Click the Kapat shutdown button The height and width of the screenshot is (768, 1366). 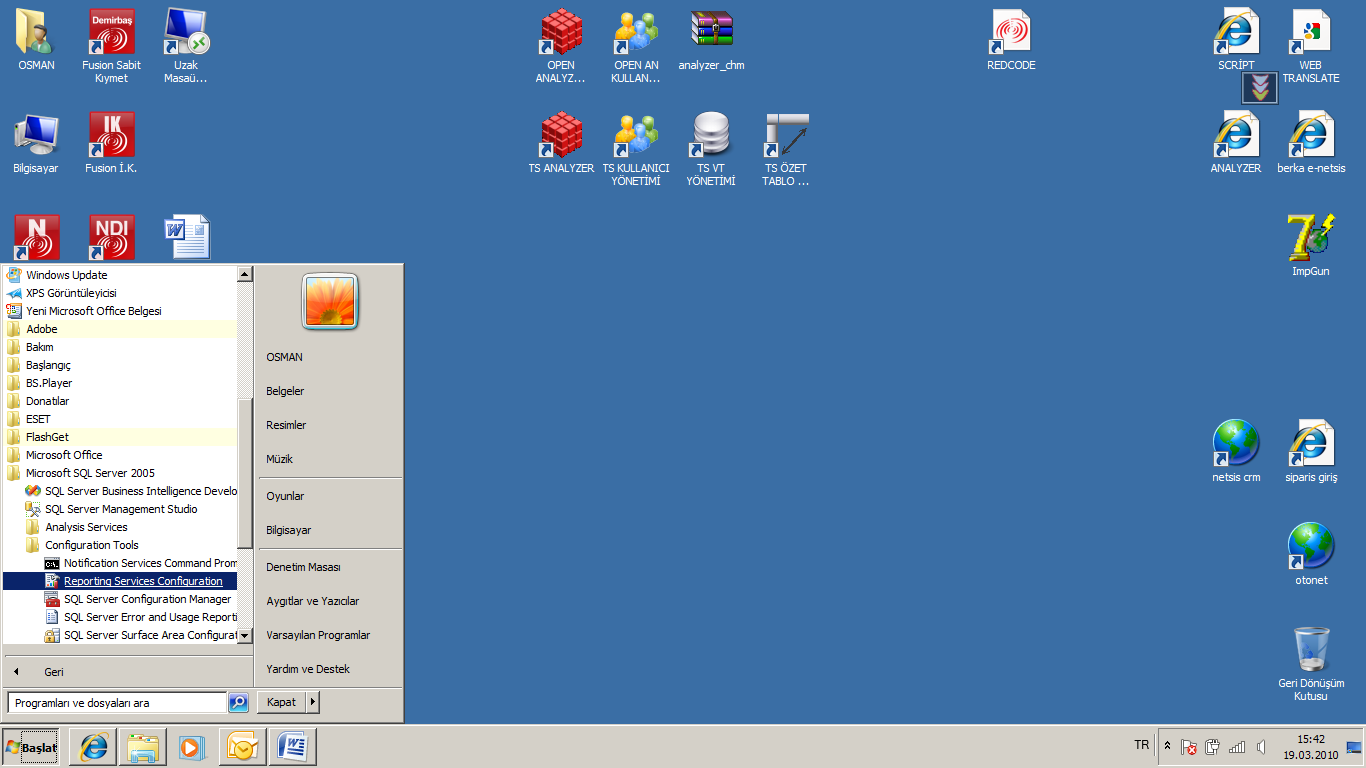[x=282, y=702]
